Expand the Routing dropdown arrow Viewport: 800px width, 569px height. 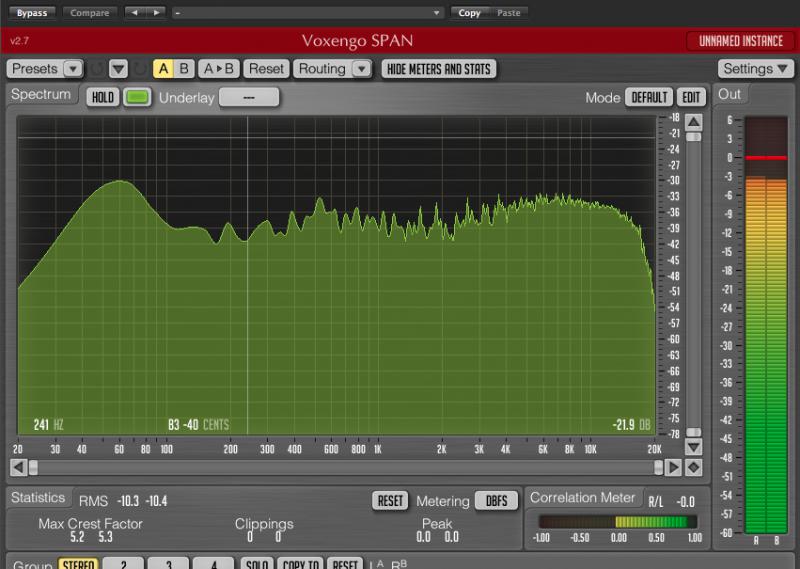(362, 68)
